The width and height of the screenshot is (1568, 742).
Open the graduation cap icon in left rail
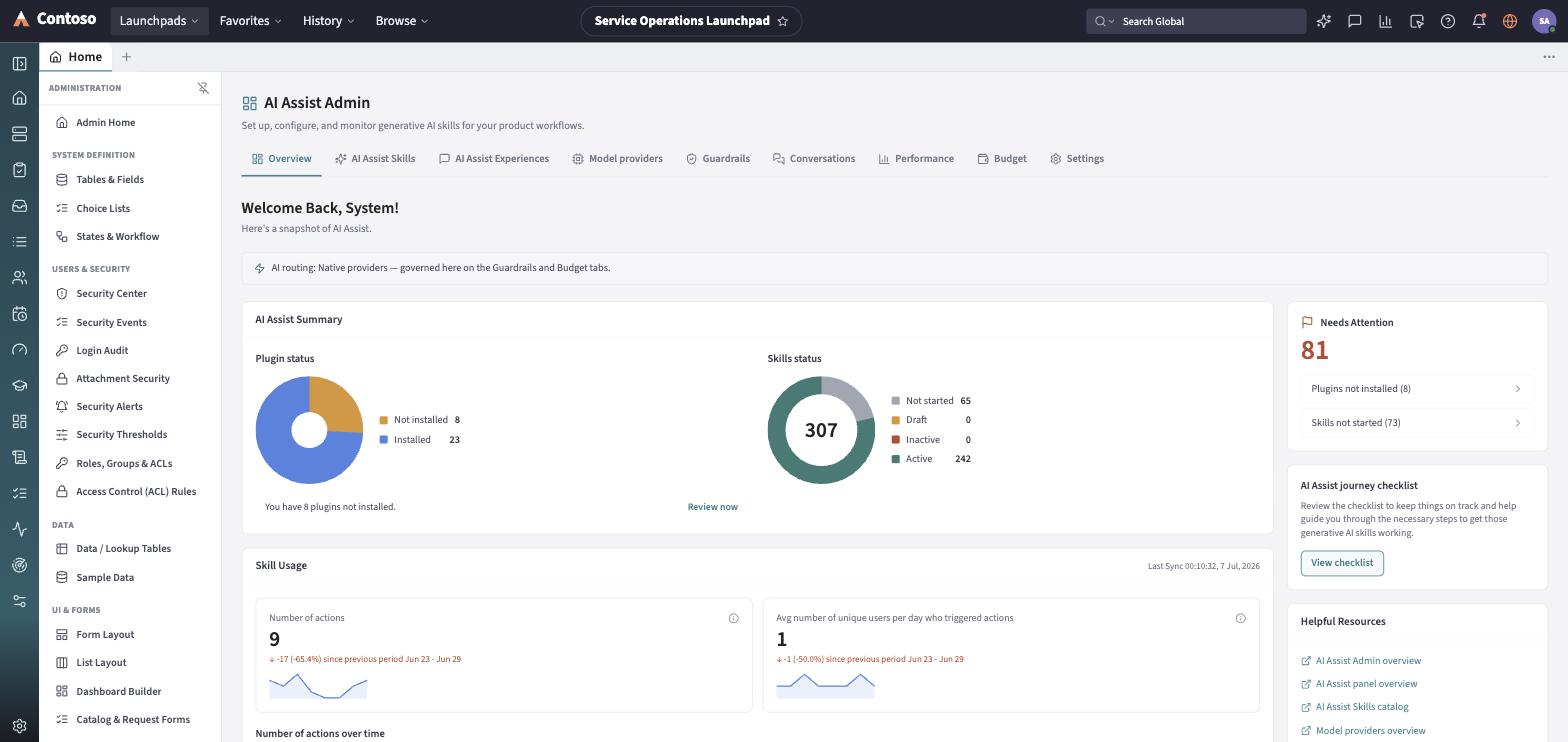tap(19, 386)
